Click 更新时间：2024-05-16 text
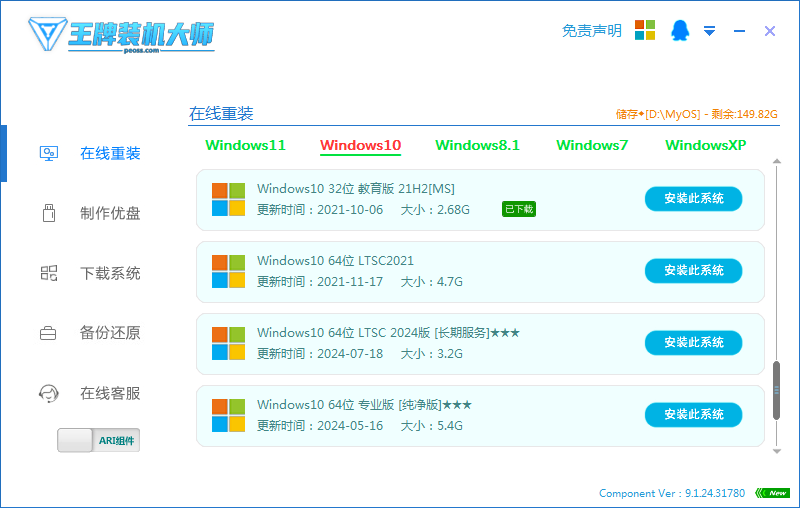 tap(320, 425)
